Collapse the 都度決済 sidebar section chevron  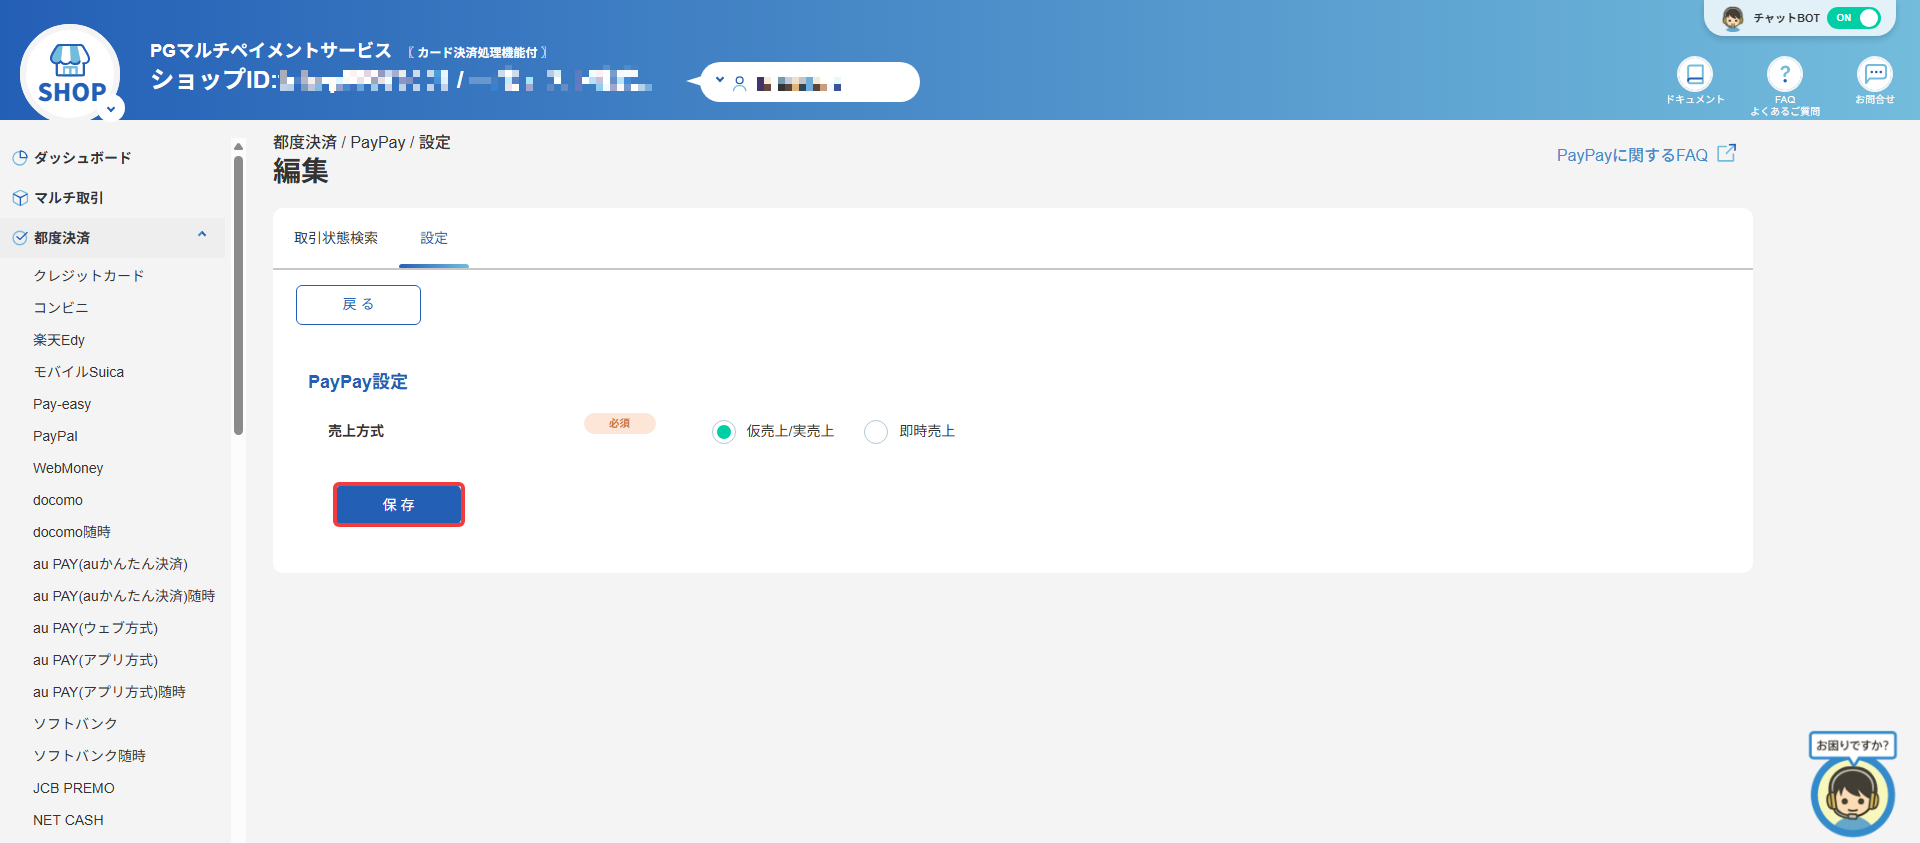coord(202,235)
